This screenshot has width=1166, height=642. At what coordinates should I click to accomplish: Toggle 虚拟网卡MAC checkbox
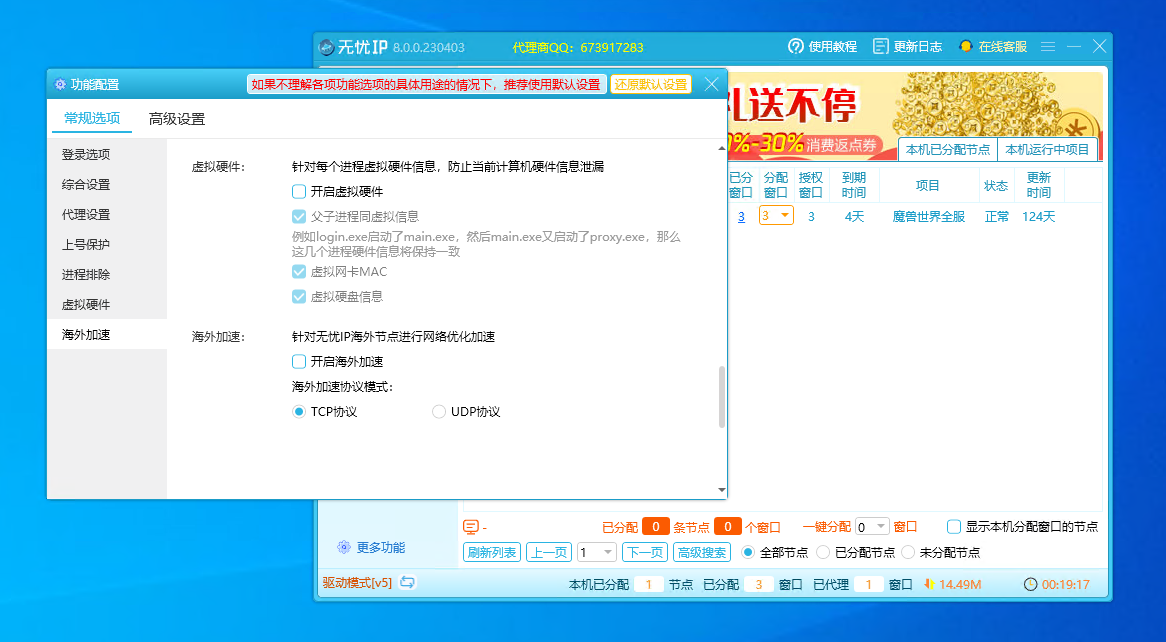[299, 272]
